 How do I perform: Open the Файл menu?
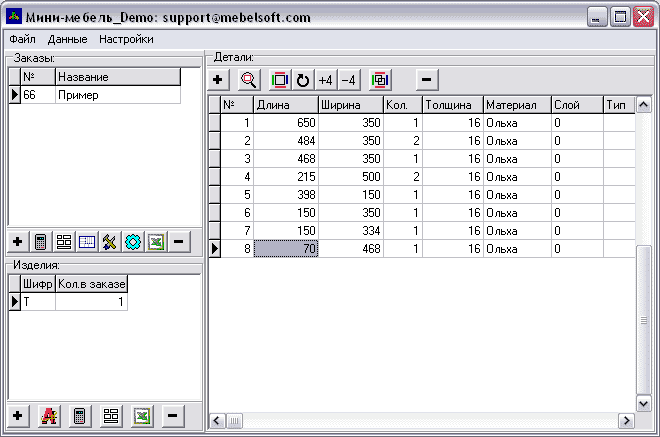tap(22, 40)
